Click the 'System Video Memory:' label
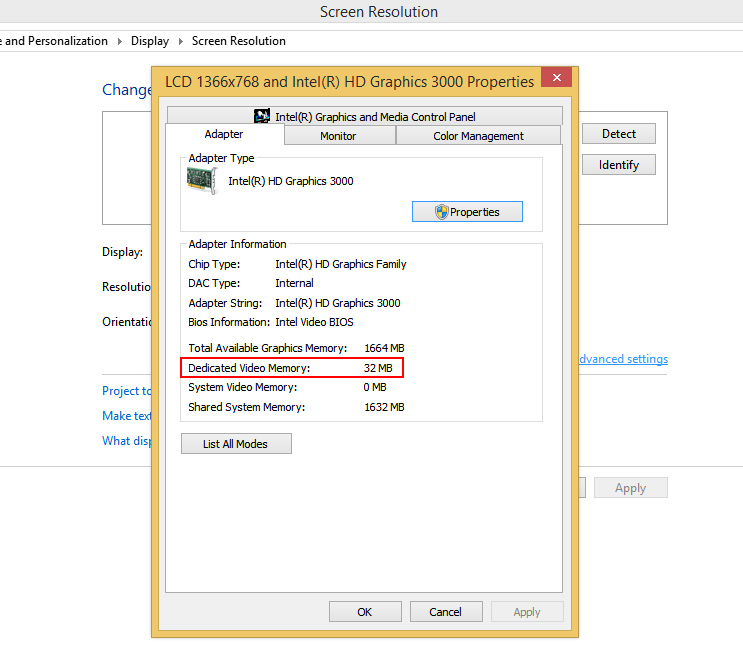This screenshot has height=648, width=743. tap(243, 387)
